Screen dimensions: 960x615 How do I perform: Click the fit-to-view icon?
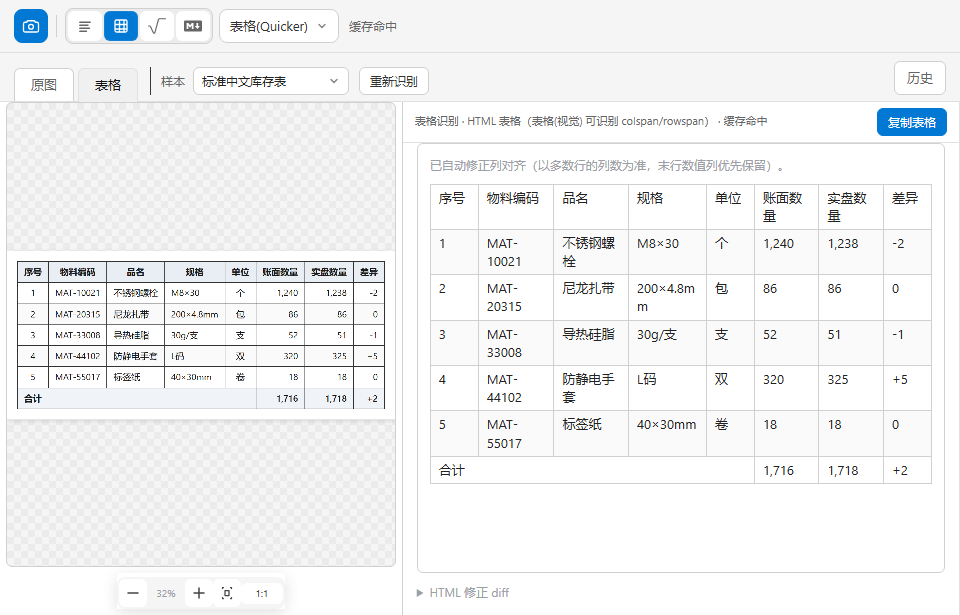(227, 593)
